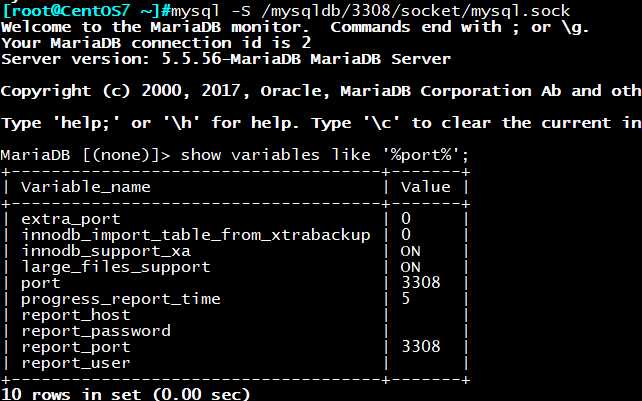Select the report_password variable name
642x401 pixels.
(96, 331)
